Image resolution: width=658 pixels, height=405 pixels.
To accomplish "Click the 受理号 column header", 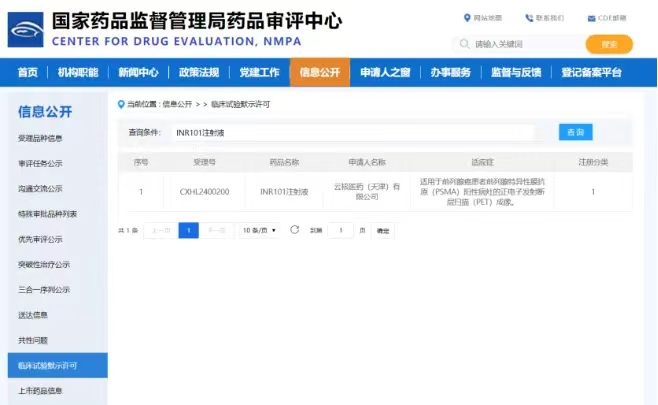I will 204,162.
